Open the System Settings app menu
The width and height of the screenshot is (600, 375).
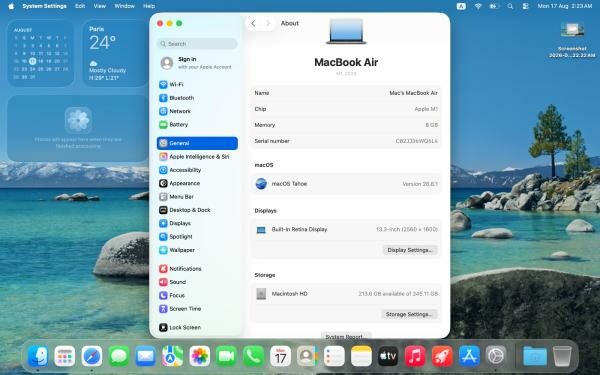(44, 6)
